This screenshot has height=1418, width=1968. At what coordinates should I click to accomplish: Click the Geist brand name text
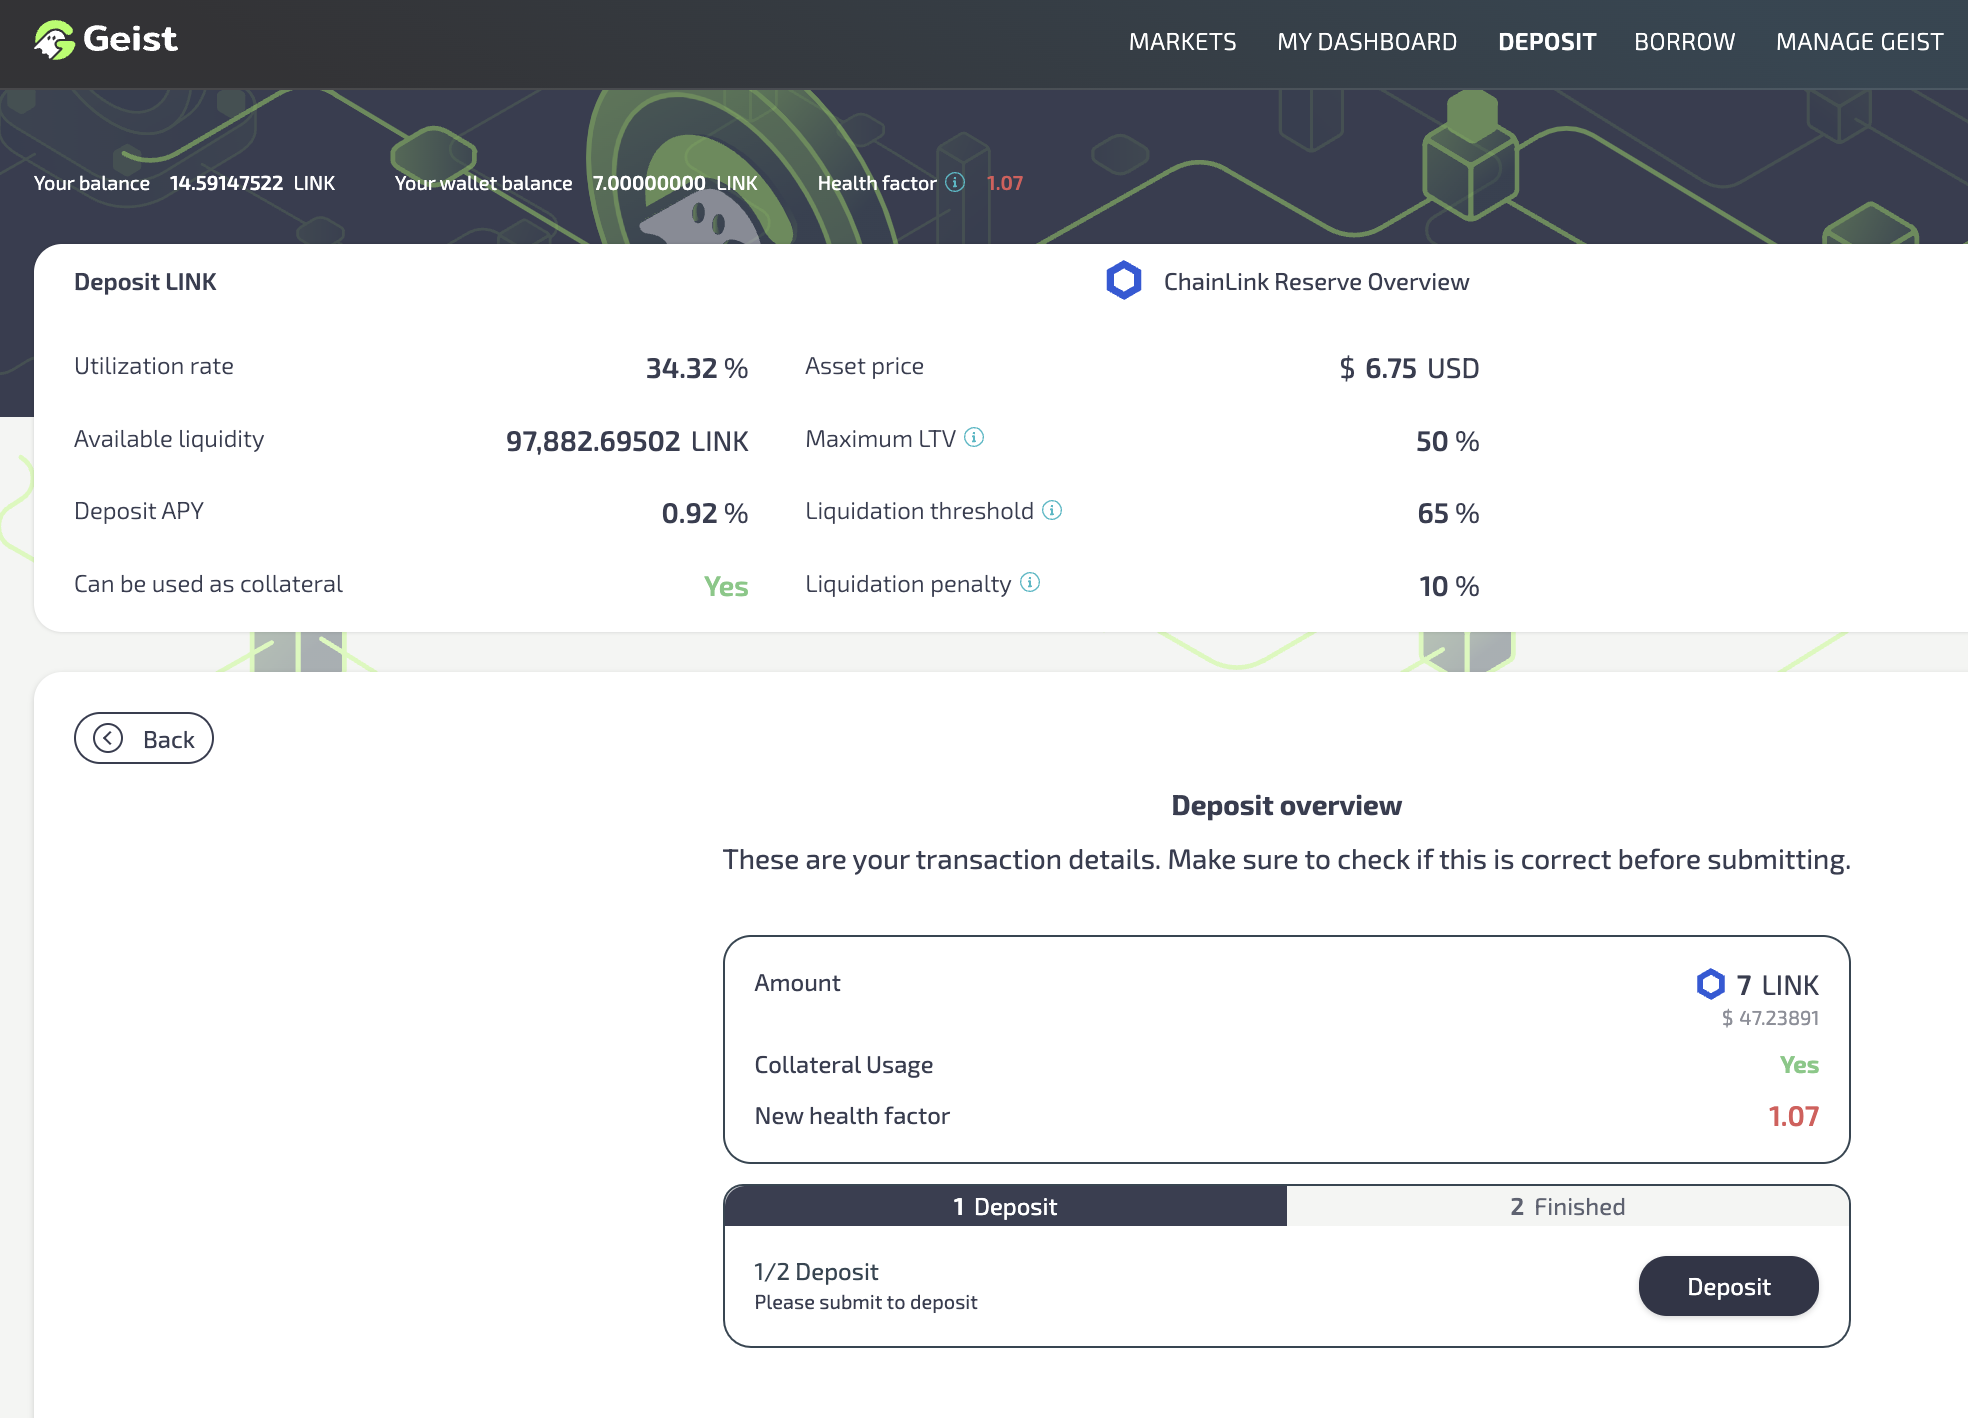[x=130, y=40]
